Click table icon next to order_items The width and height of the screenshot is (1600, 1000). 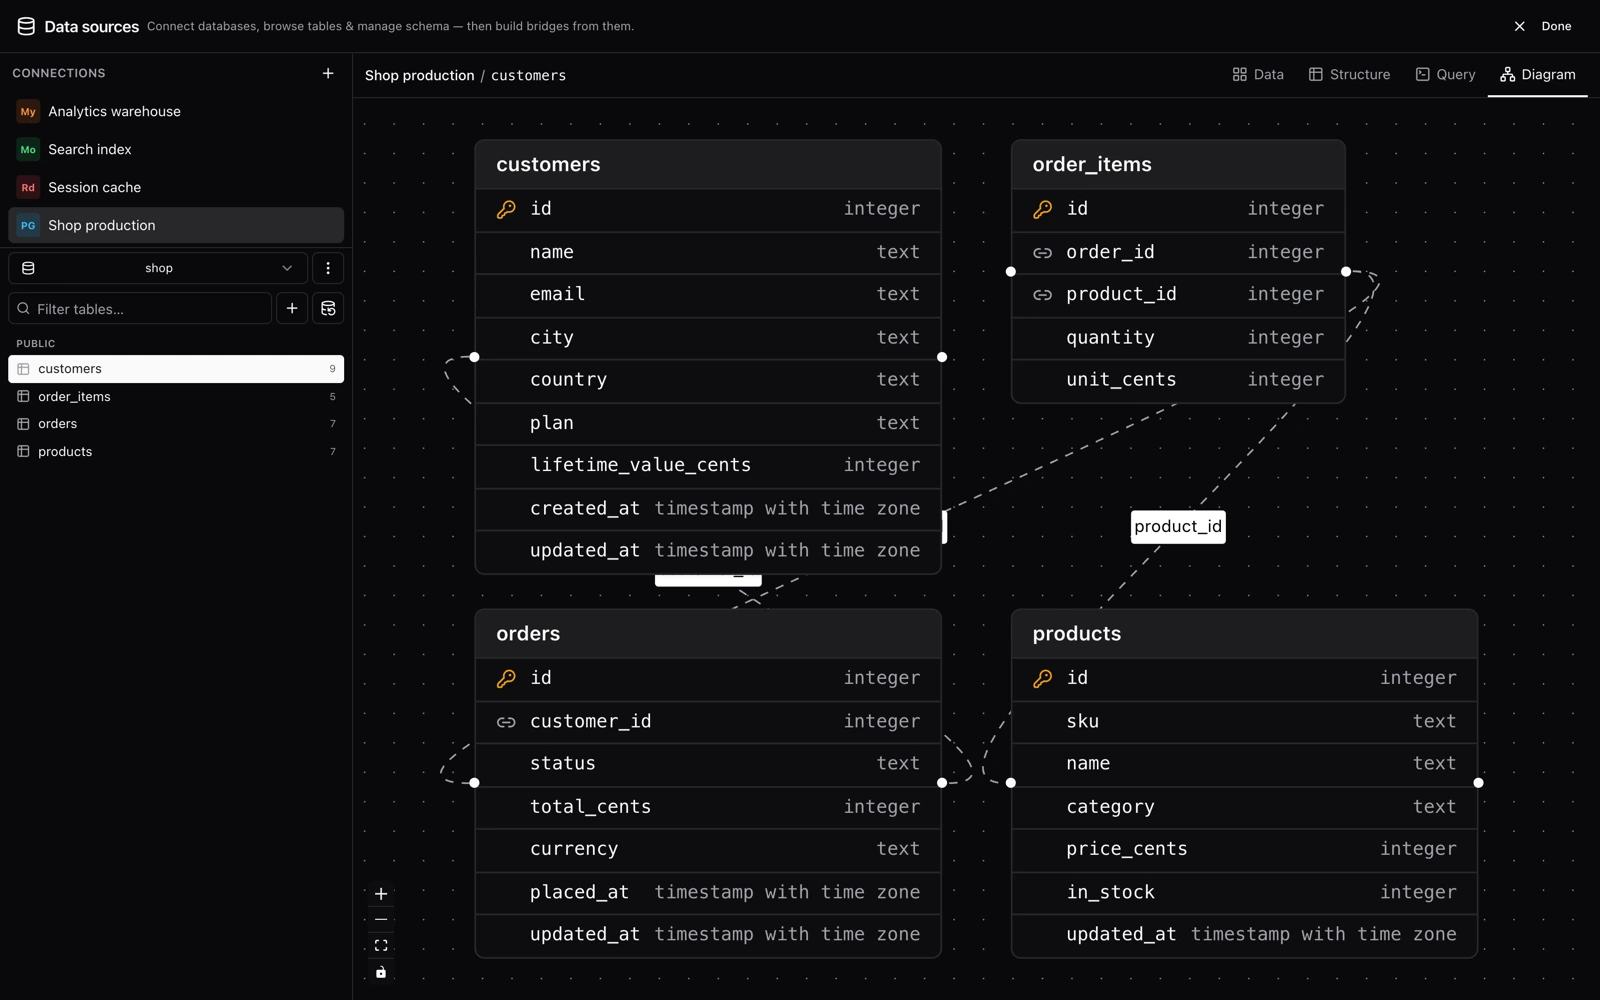pyautogui.click(x=23, y=397)
